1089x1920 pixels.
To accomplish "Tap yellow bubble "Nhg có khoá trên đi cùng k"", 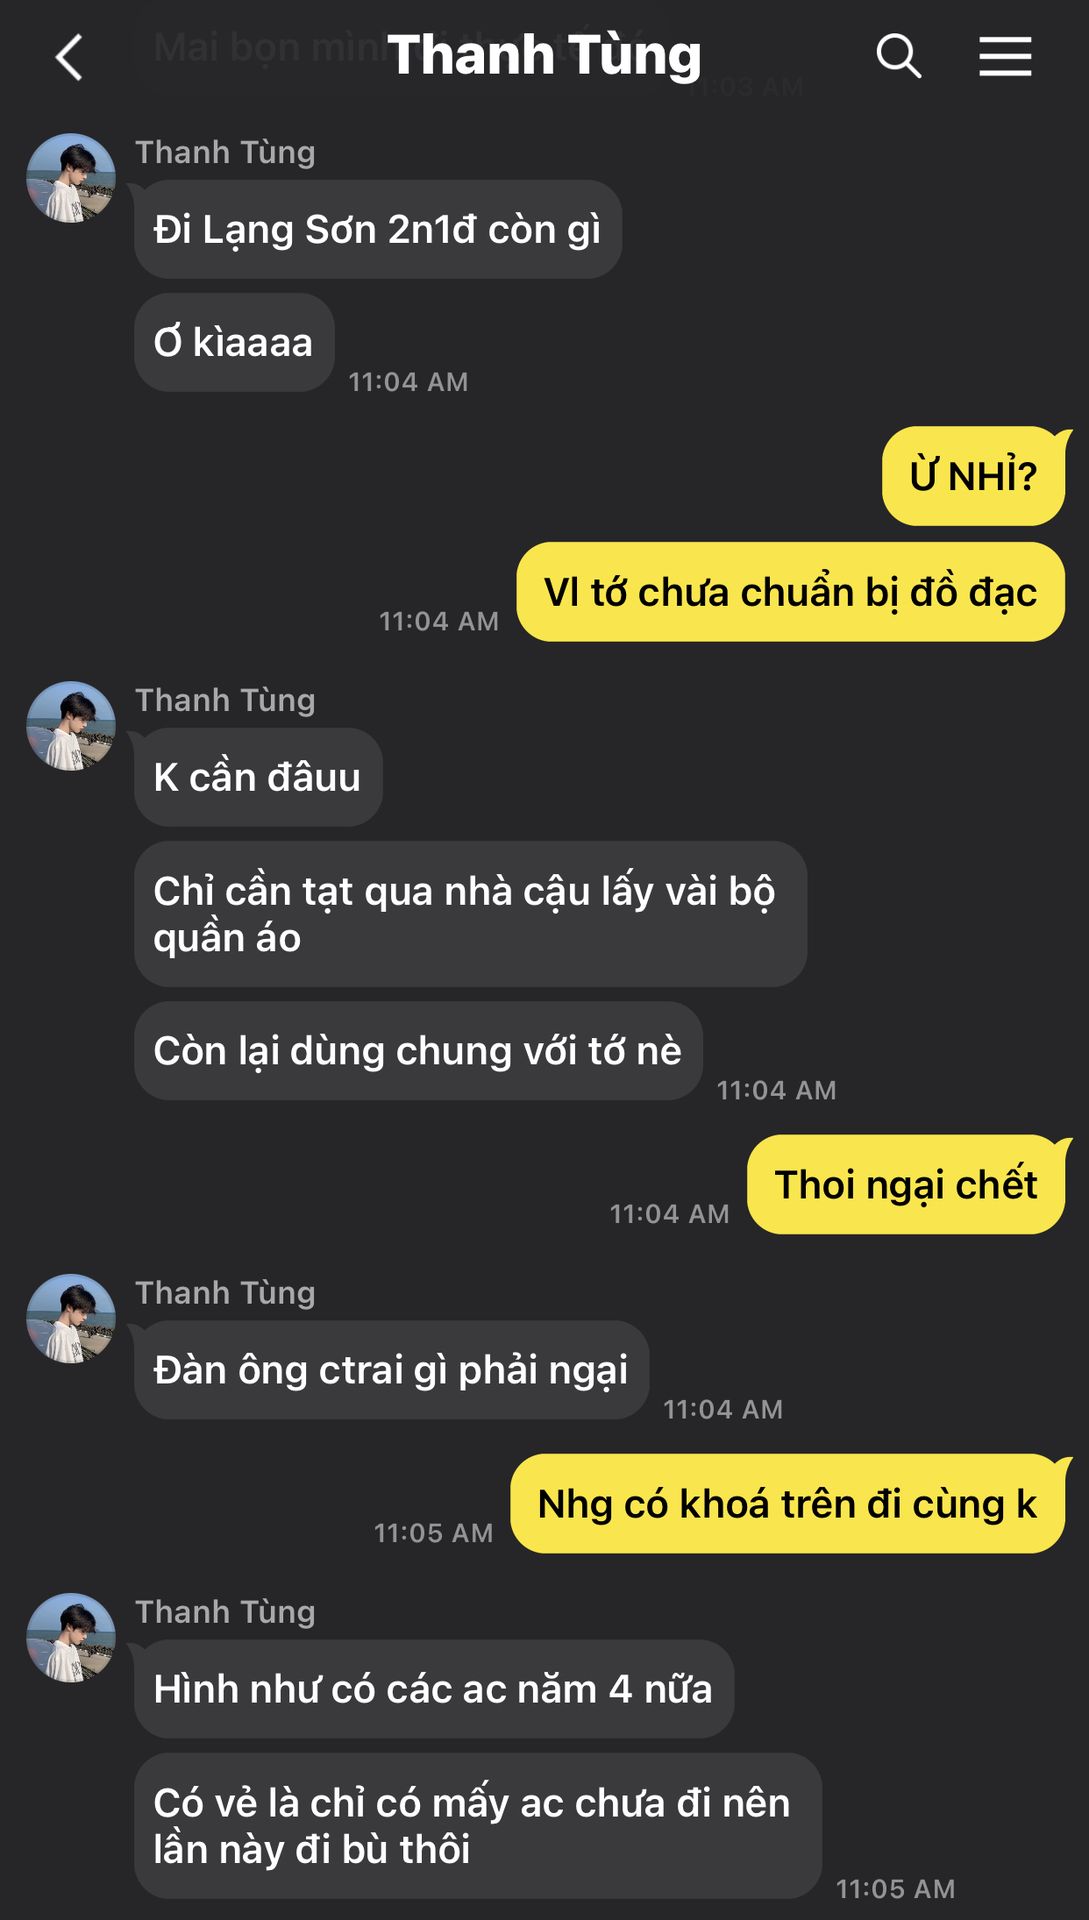I will point(788,1504).
